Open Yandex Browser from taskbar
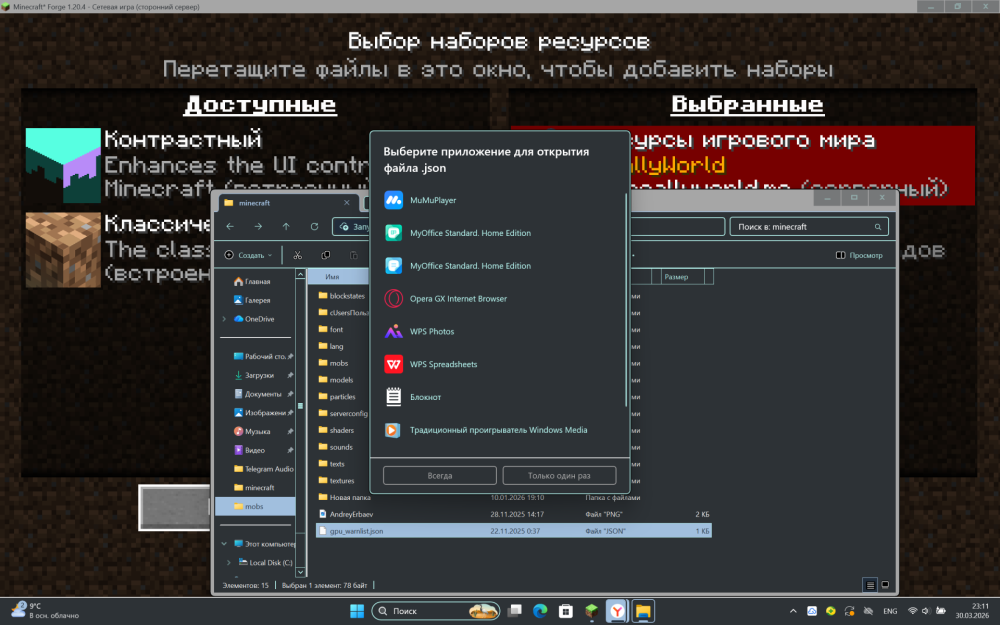 point(617,611)
